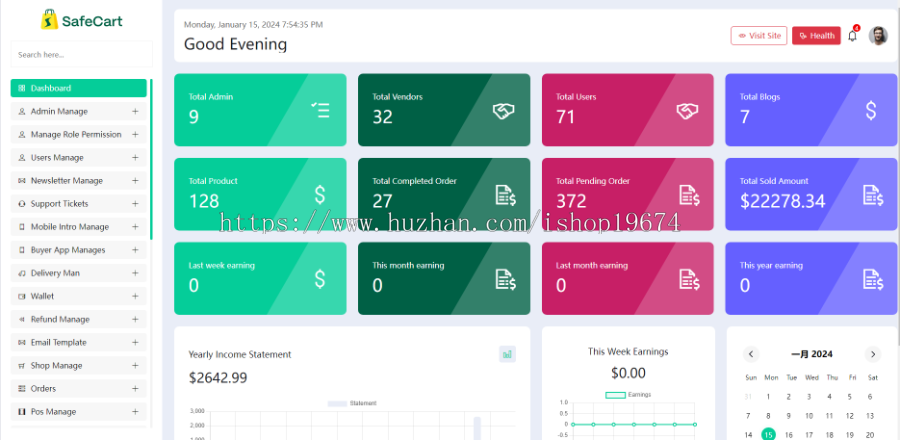Expand the Users Manage plus
The width and height of the screenshot is (900, 440).
click(135, 157)
